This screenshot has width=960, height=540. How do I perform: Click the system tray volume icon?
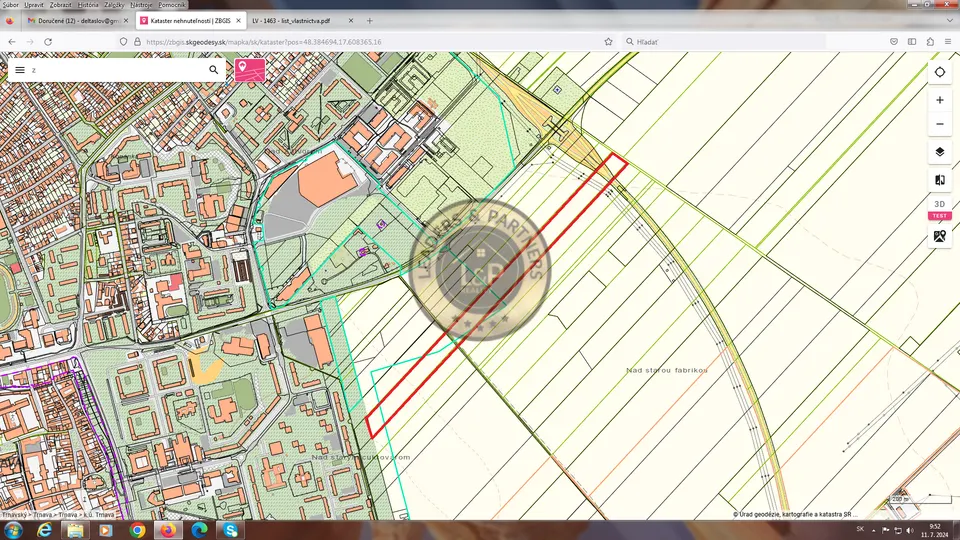click(x=910, y=530)
